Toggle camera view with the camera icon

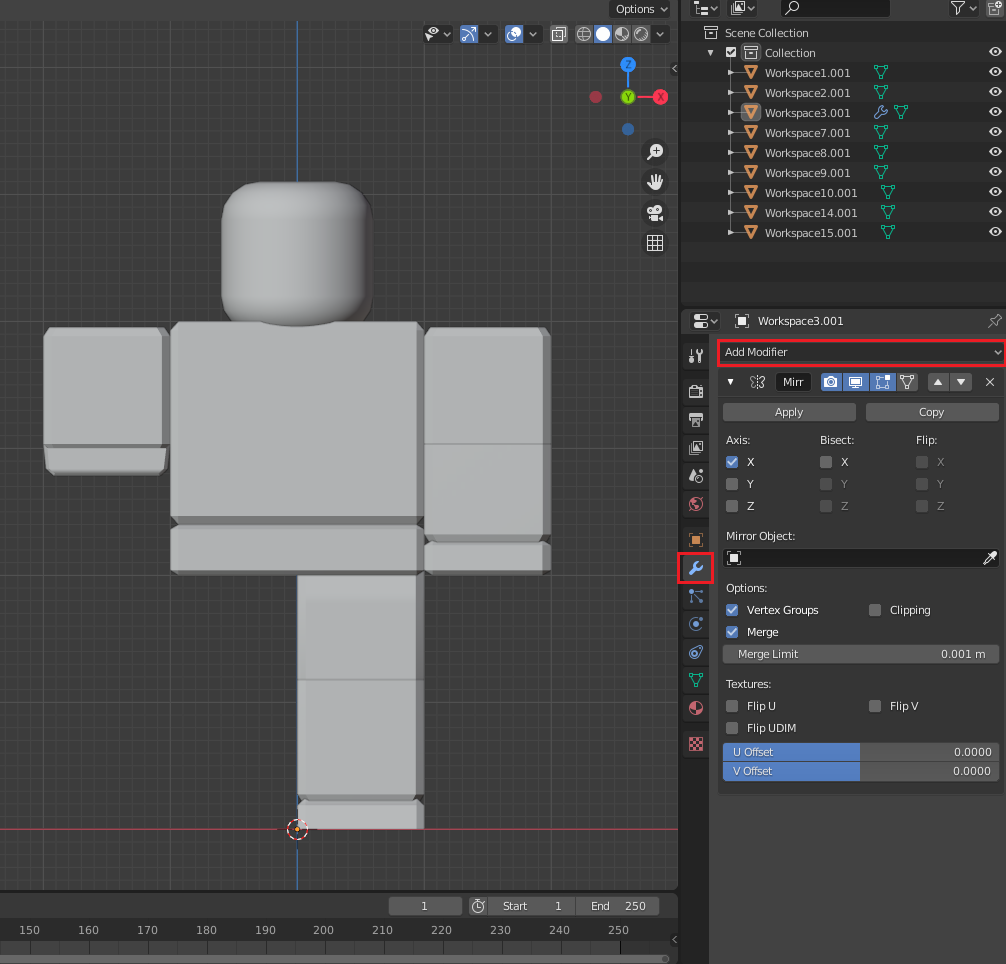pyautogui.click(x=654, y=213)
